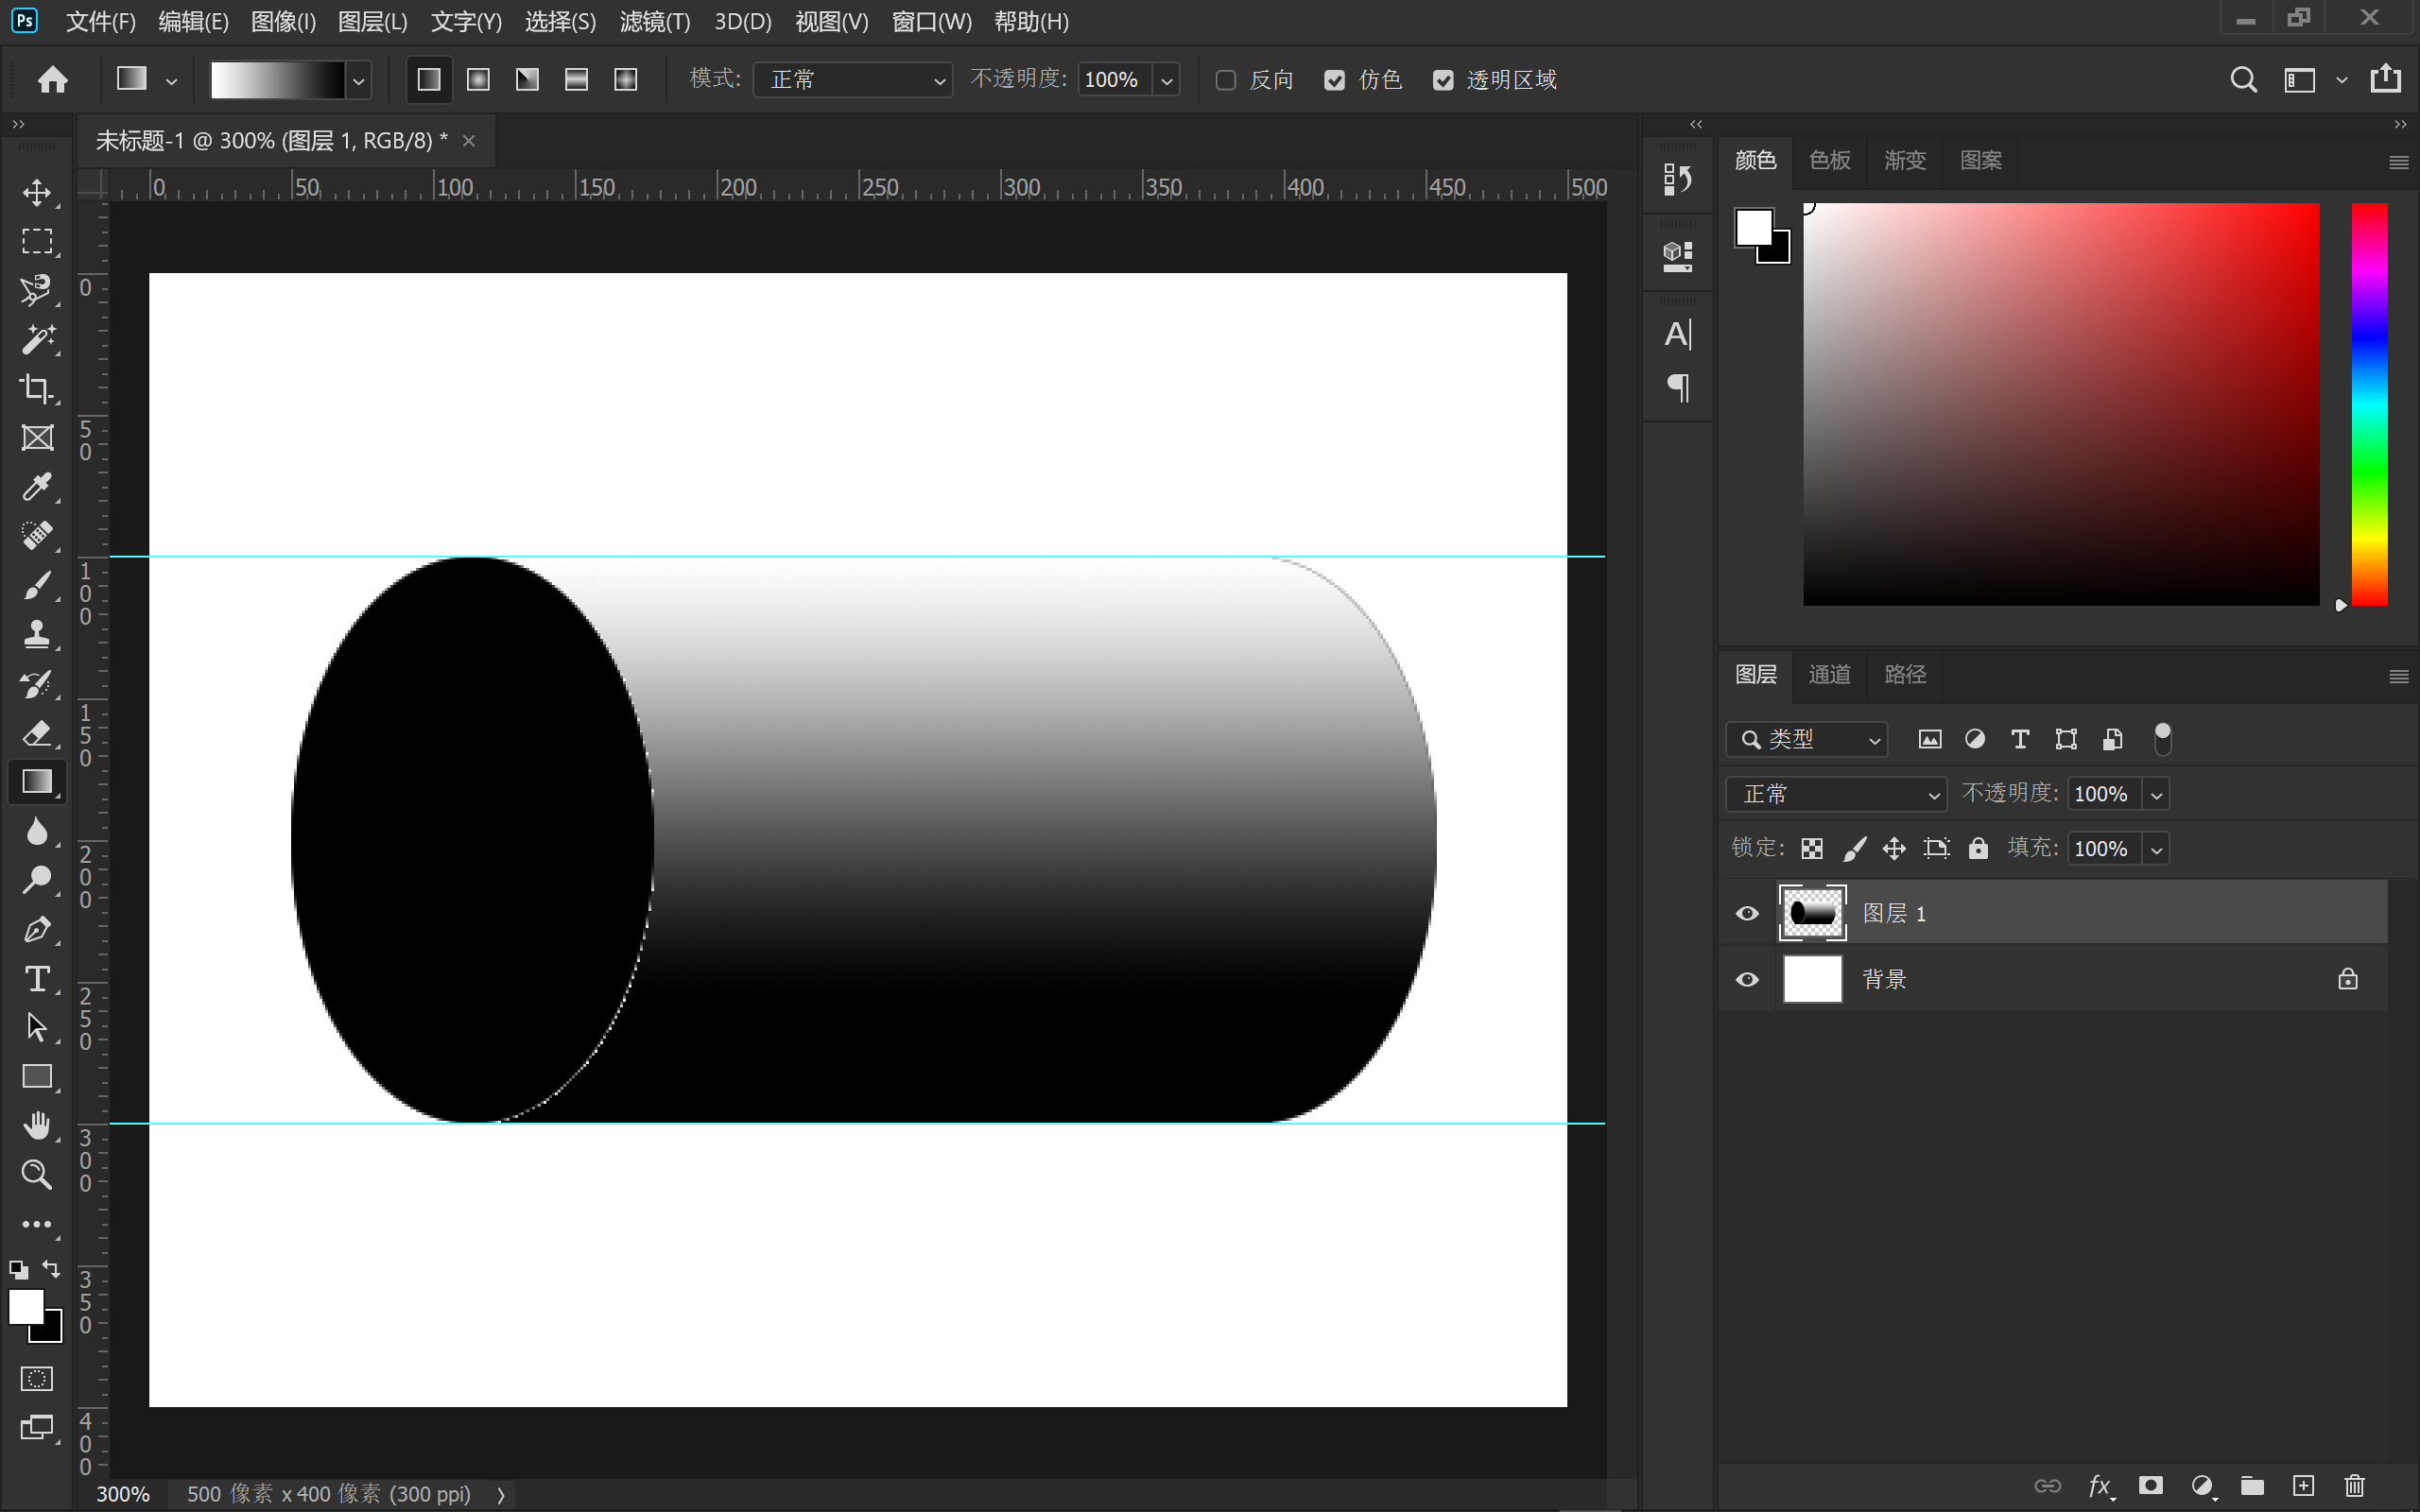Uncheck the 透明区域 (Transparency) checkbox

[x=1443, y=80]
